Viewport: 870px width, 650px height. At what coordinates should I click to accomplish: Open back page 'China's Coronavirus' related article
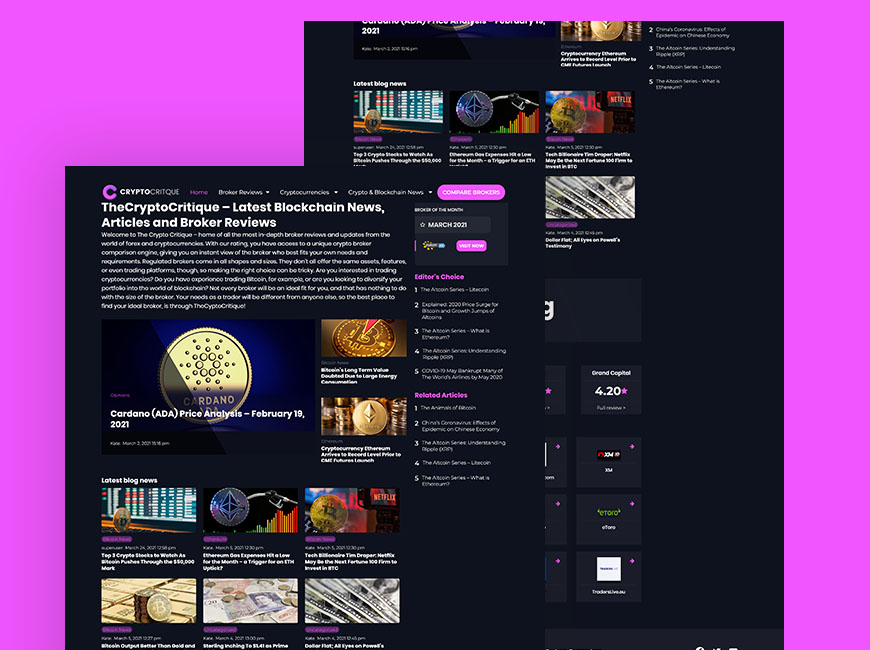692,32
